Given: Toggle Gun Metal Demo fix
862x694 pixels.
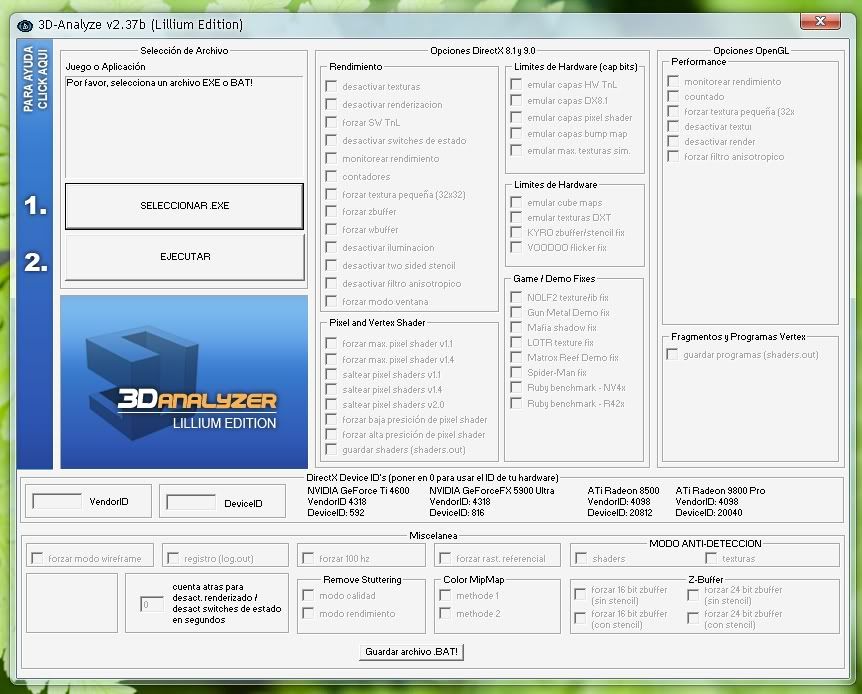Looking at the screenshot, I should click(516, 312).
